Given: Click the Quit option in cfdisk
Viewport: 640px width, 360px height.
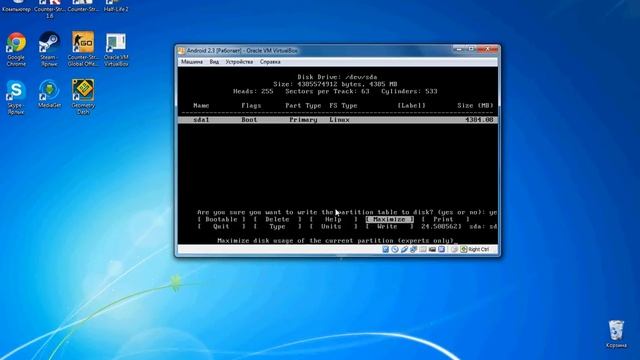Looking at the screenshot, I should [221, 226].
